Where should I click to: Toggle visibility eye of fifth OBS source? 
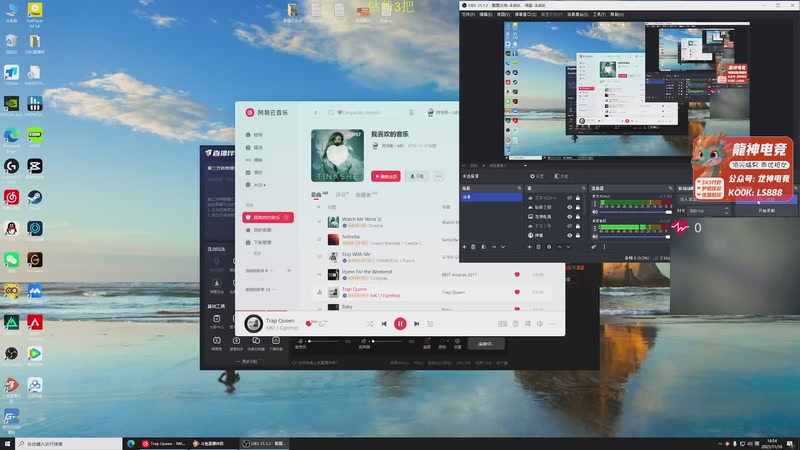pyautogui.click(x=569, y=235)
